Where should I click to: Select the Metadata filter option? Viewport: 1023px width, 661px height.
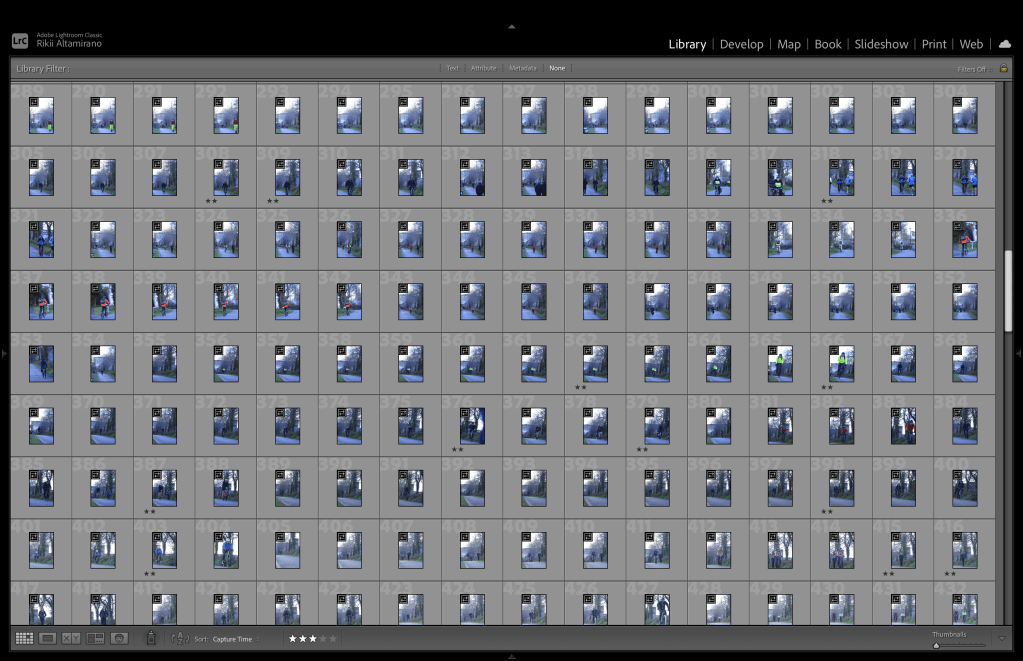[523, 68]
